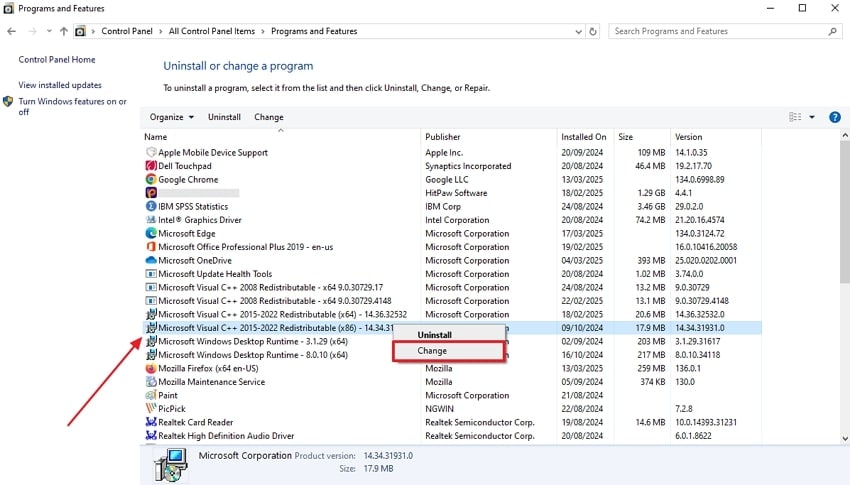Open the address bar history dropdown

(x=578, y=32)
